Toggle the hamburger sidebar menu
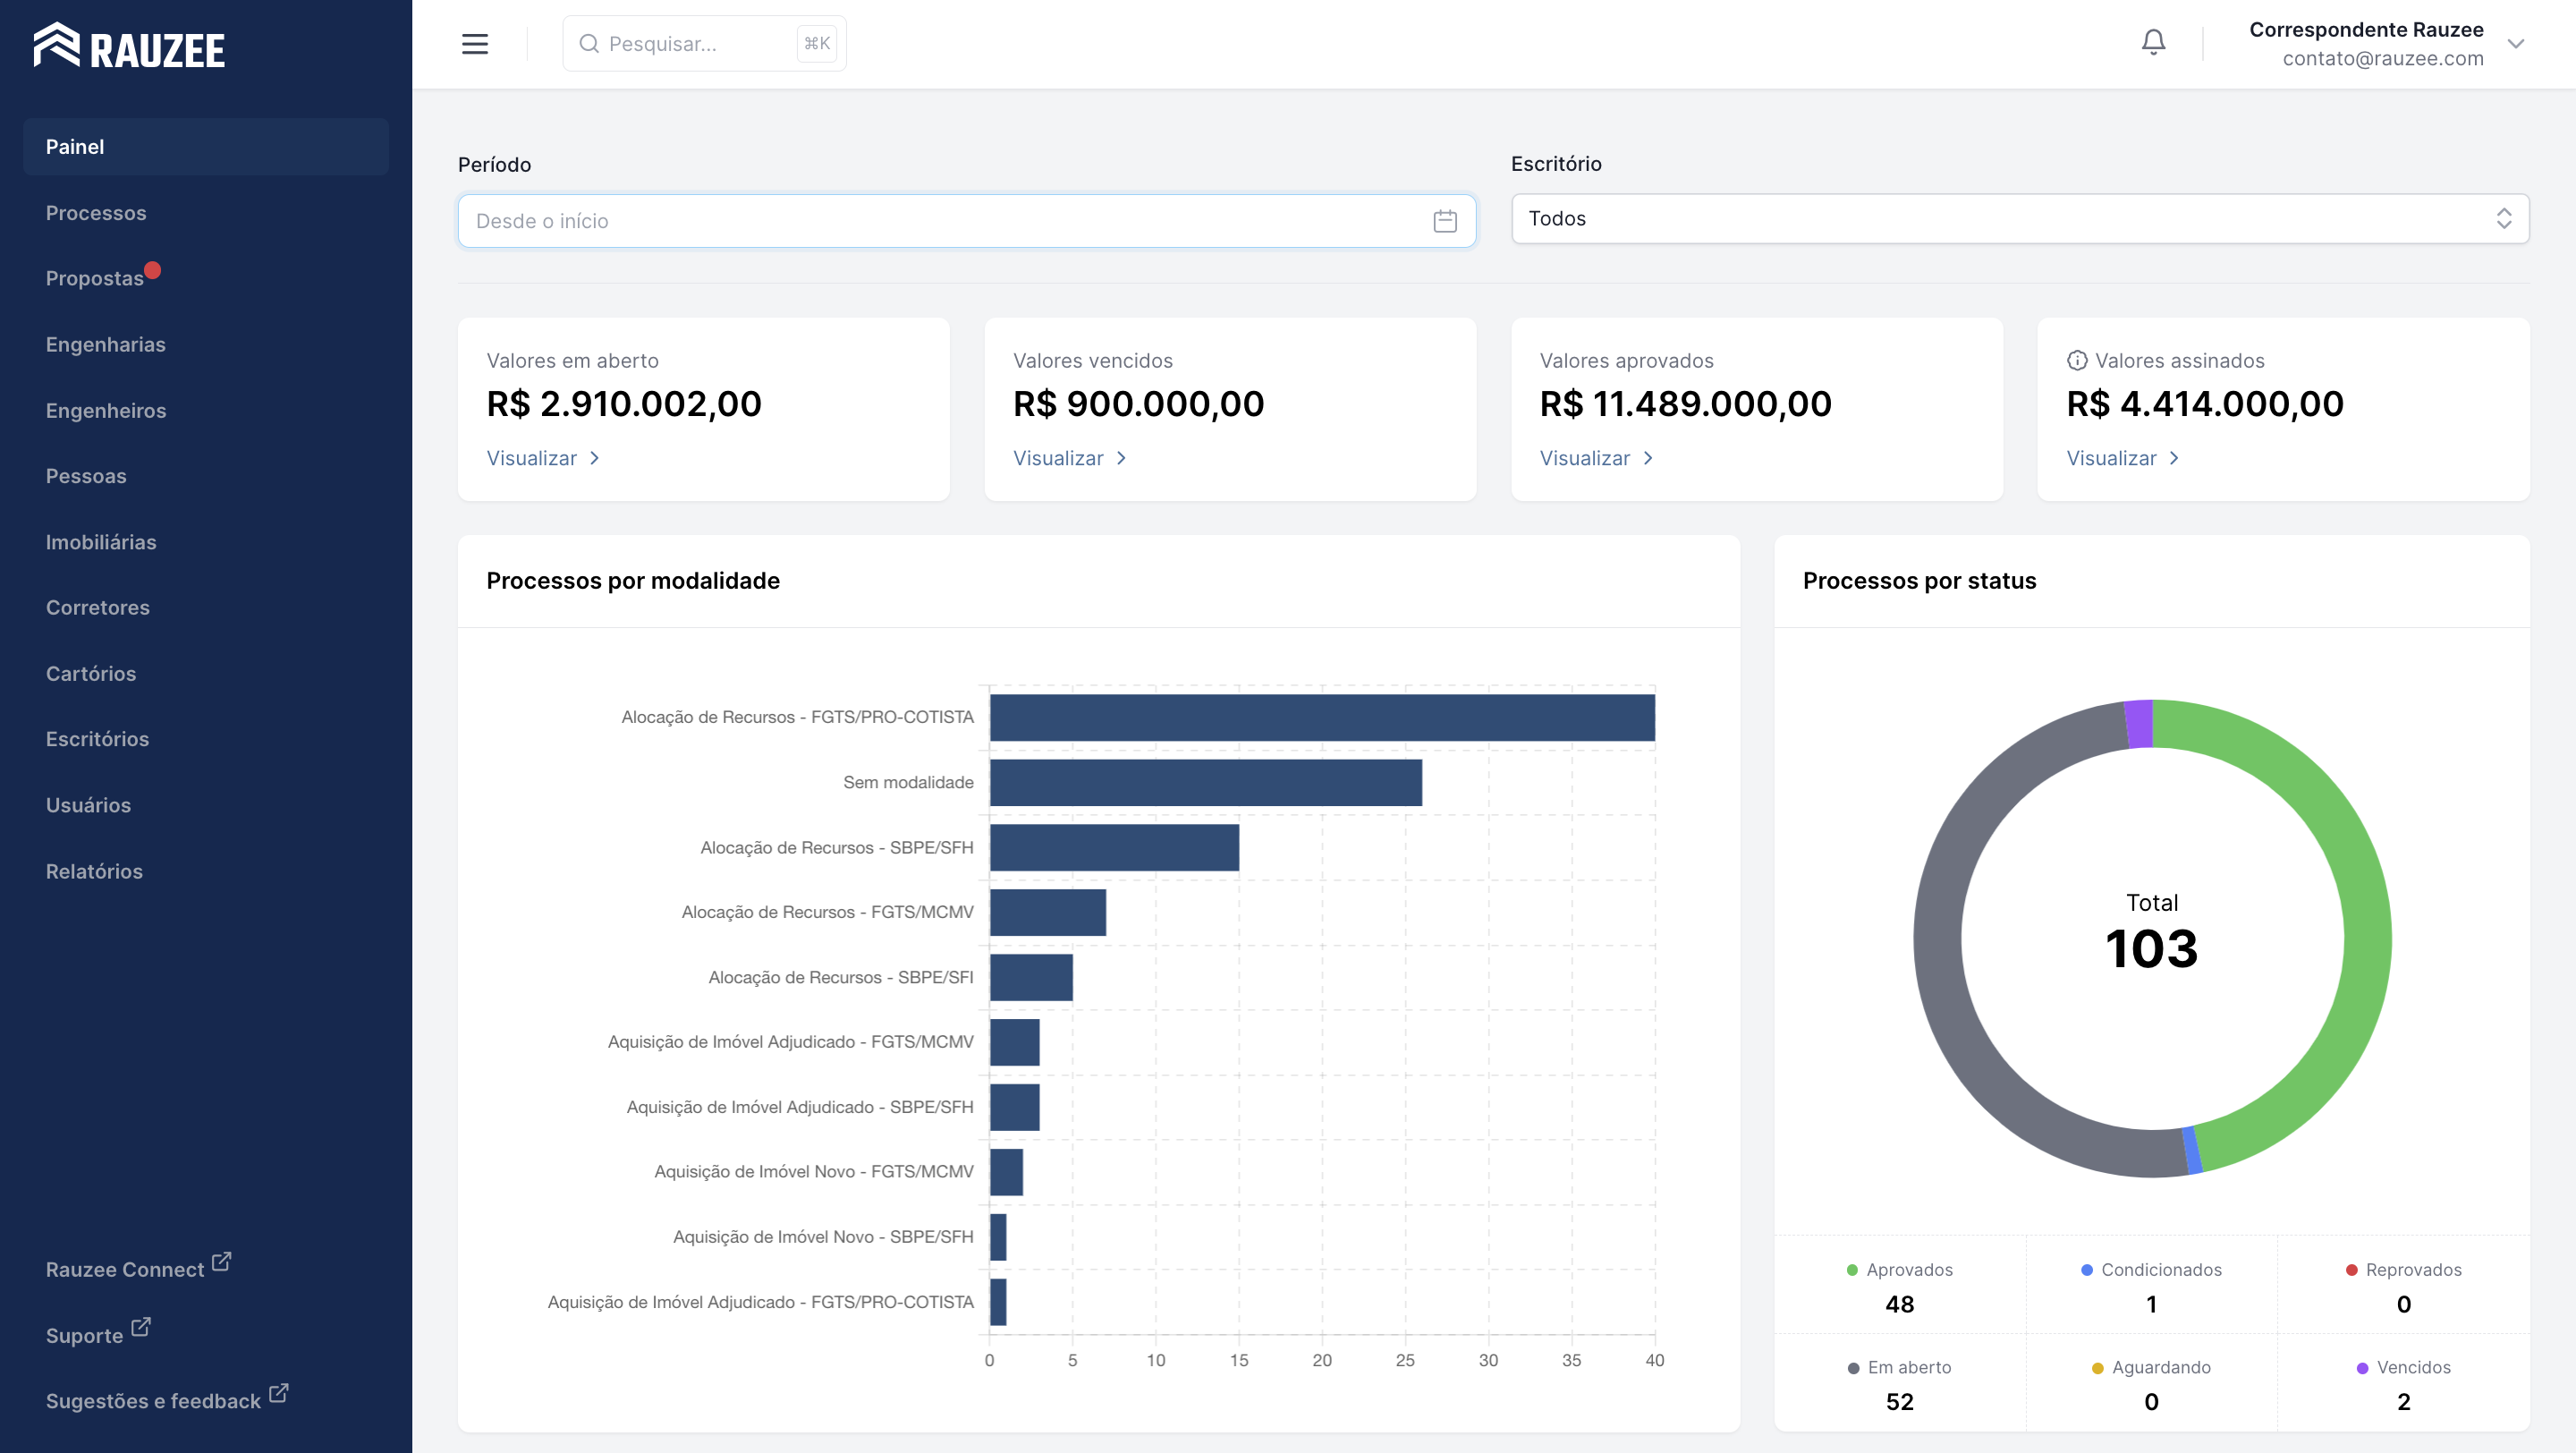Image resolution: width=2576 pixels, height=1453 pixels. [475, 44]
